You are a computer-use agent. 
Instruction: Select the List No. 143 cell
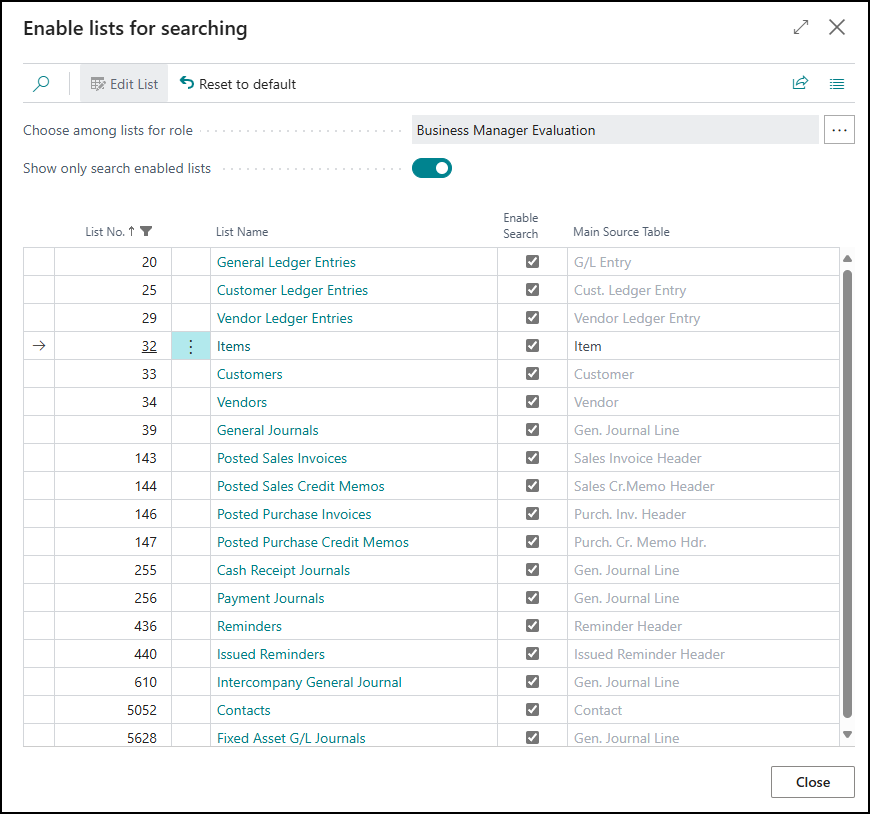(113, 458)
